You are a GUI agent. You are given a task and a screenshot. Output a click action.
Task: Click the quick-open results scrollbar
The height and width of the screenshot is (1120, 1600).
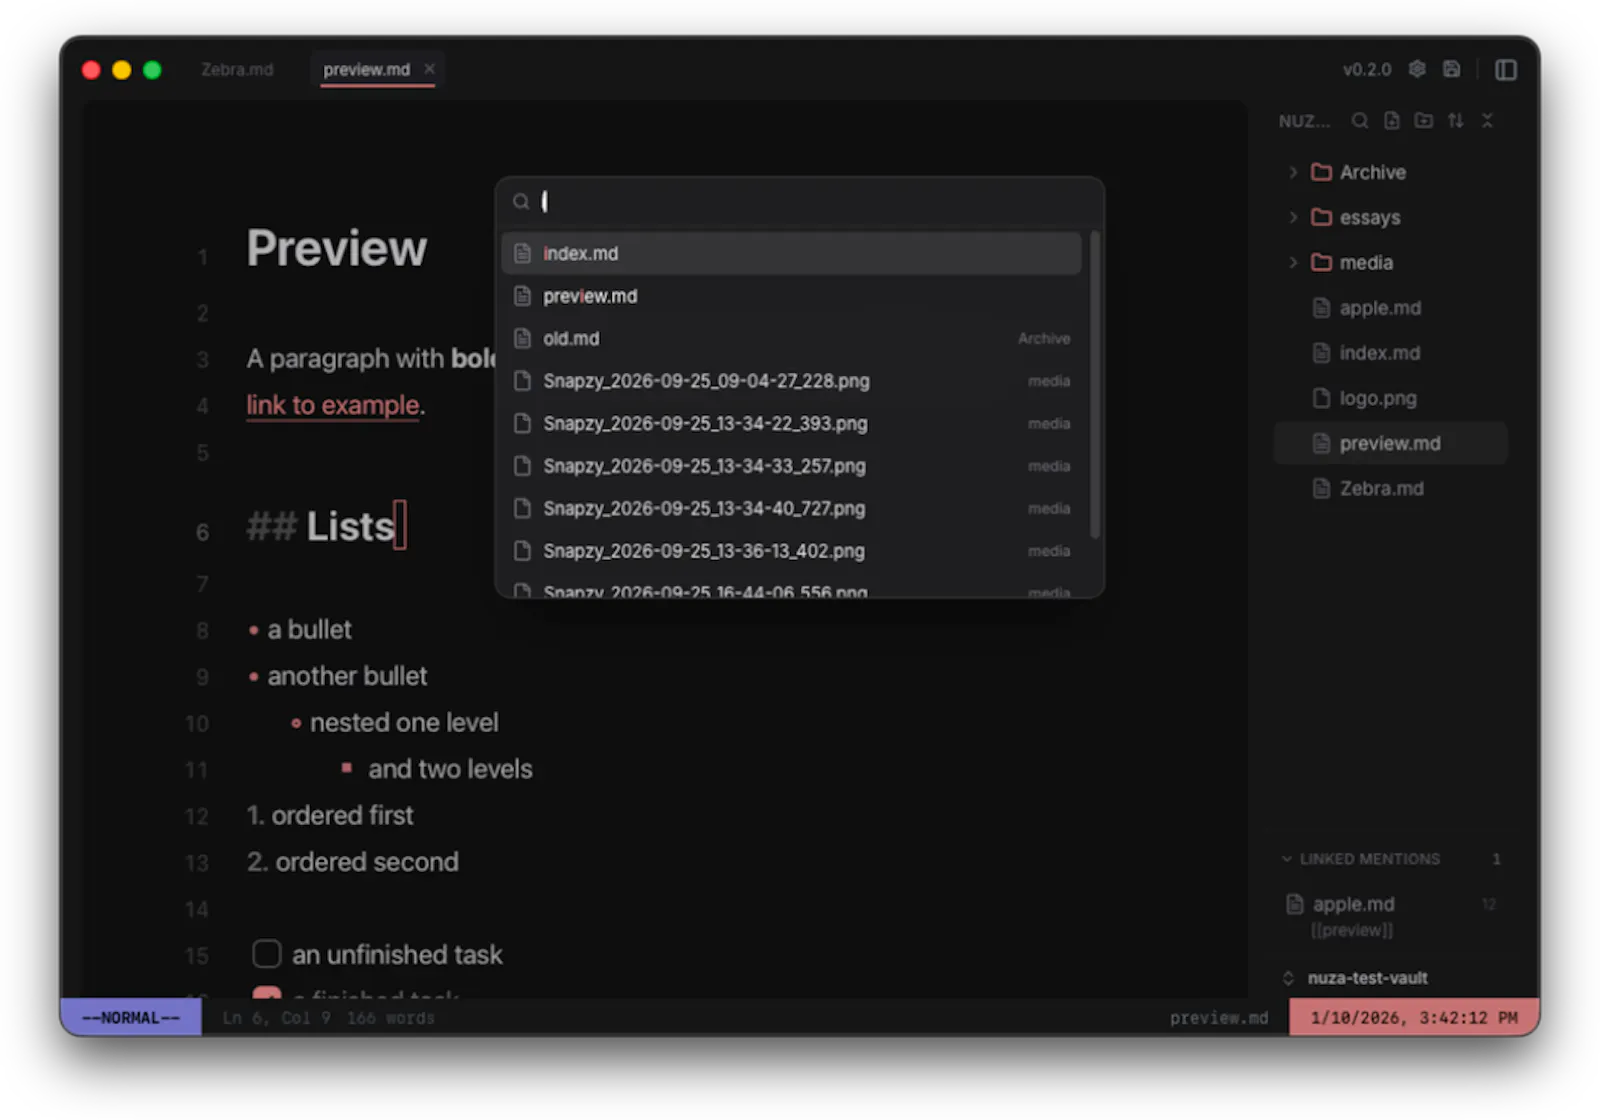[x=1095, y=385]
